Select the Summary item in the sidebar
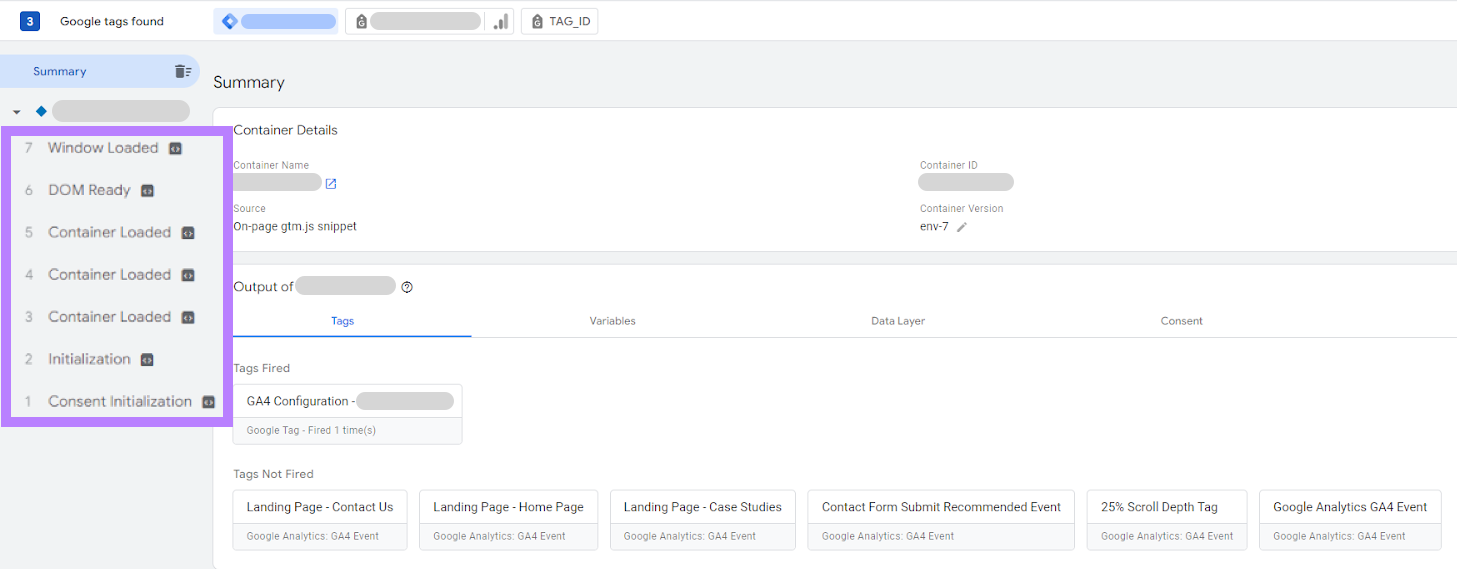The height and width of the screenshot is (569, 1457). pyautogui.click(x=60, y=71)
